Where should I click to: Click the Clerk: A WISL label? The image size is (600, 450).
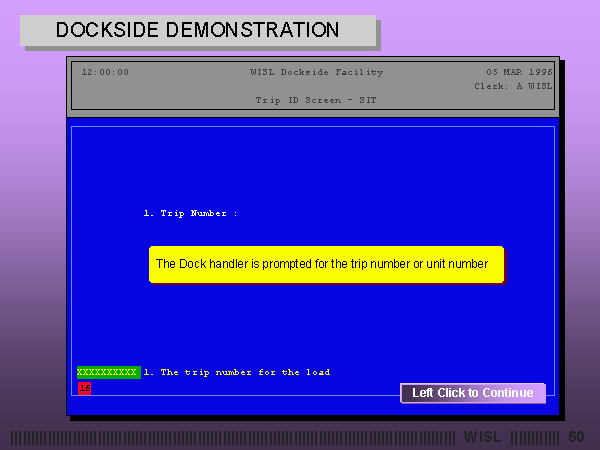[513, 86]
